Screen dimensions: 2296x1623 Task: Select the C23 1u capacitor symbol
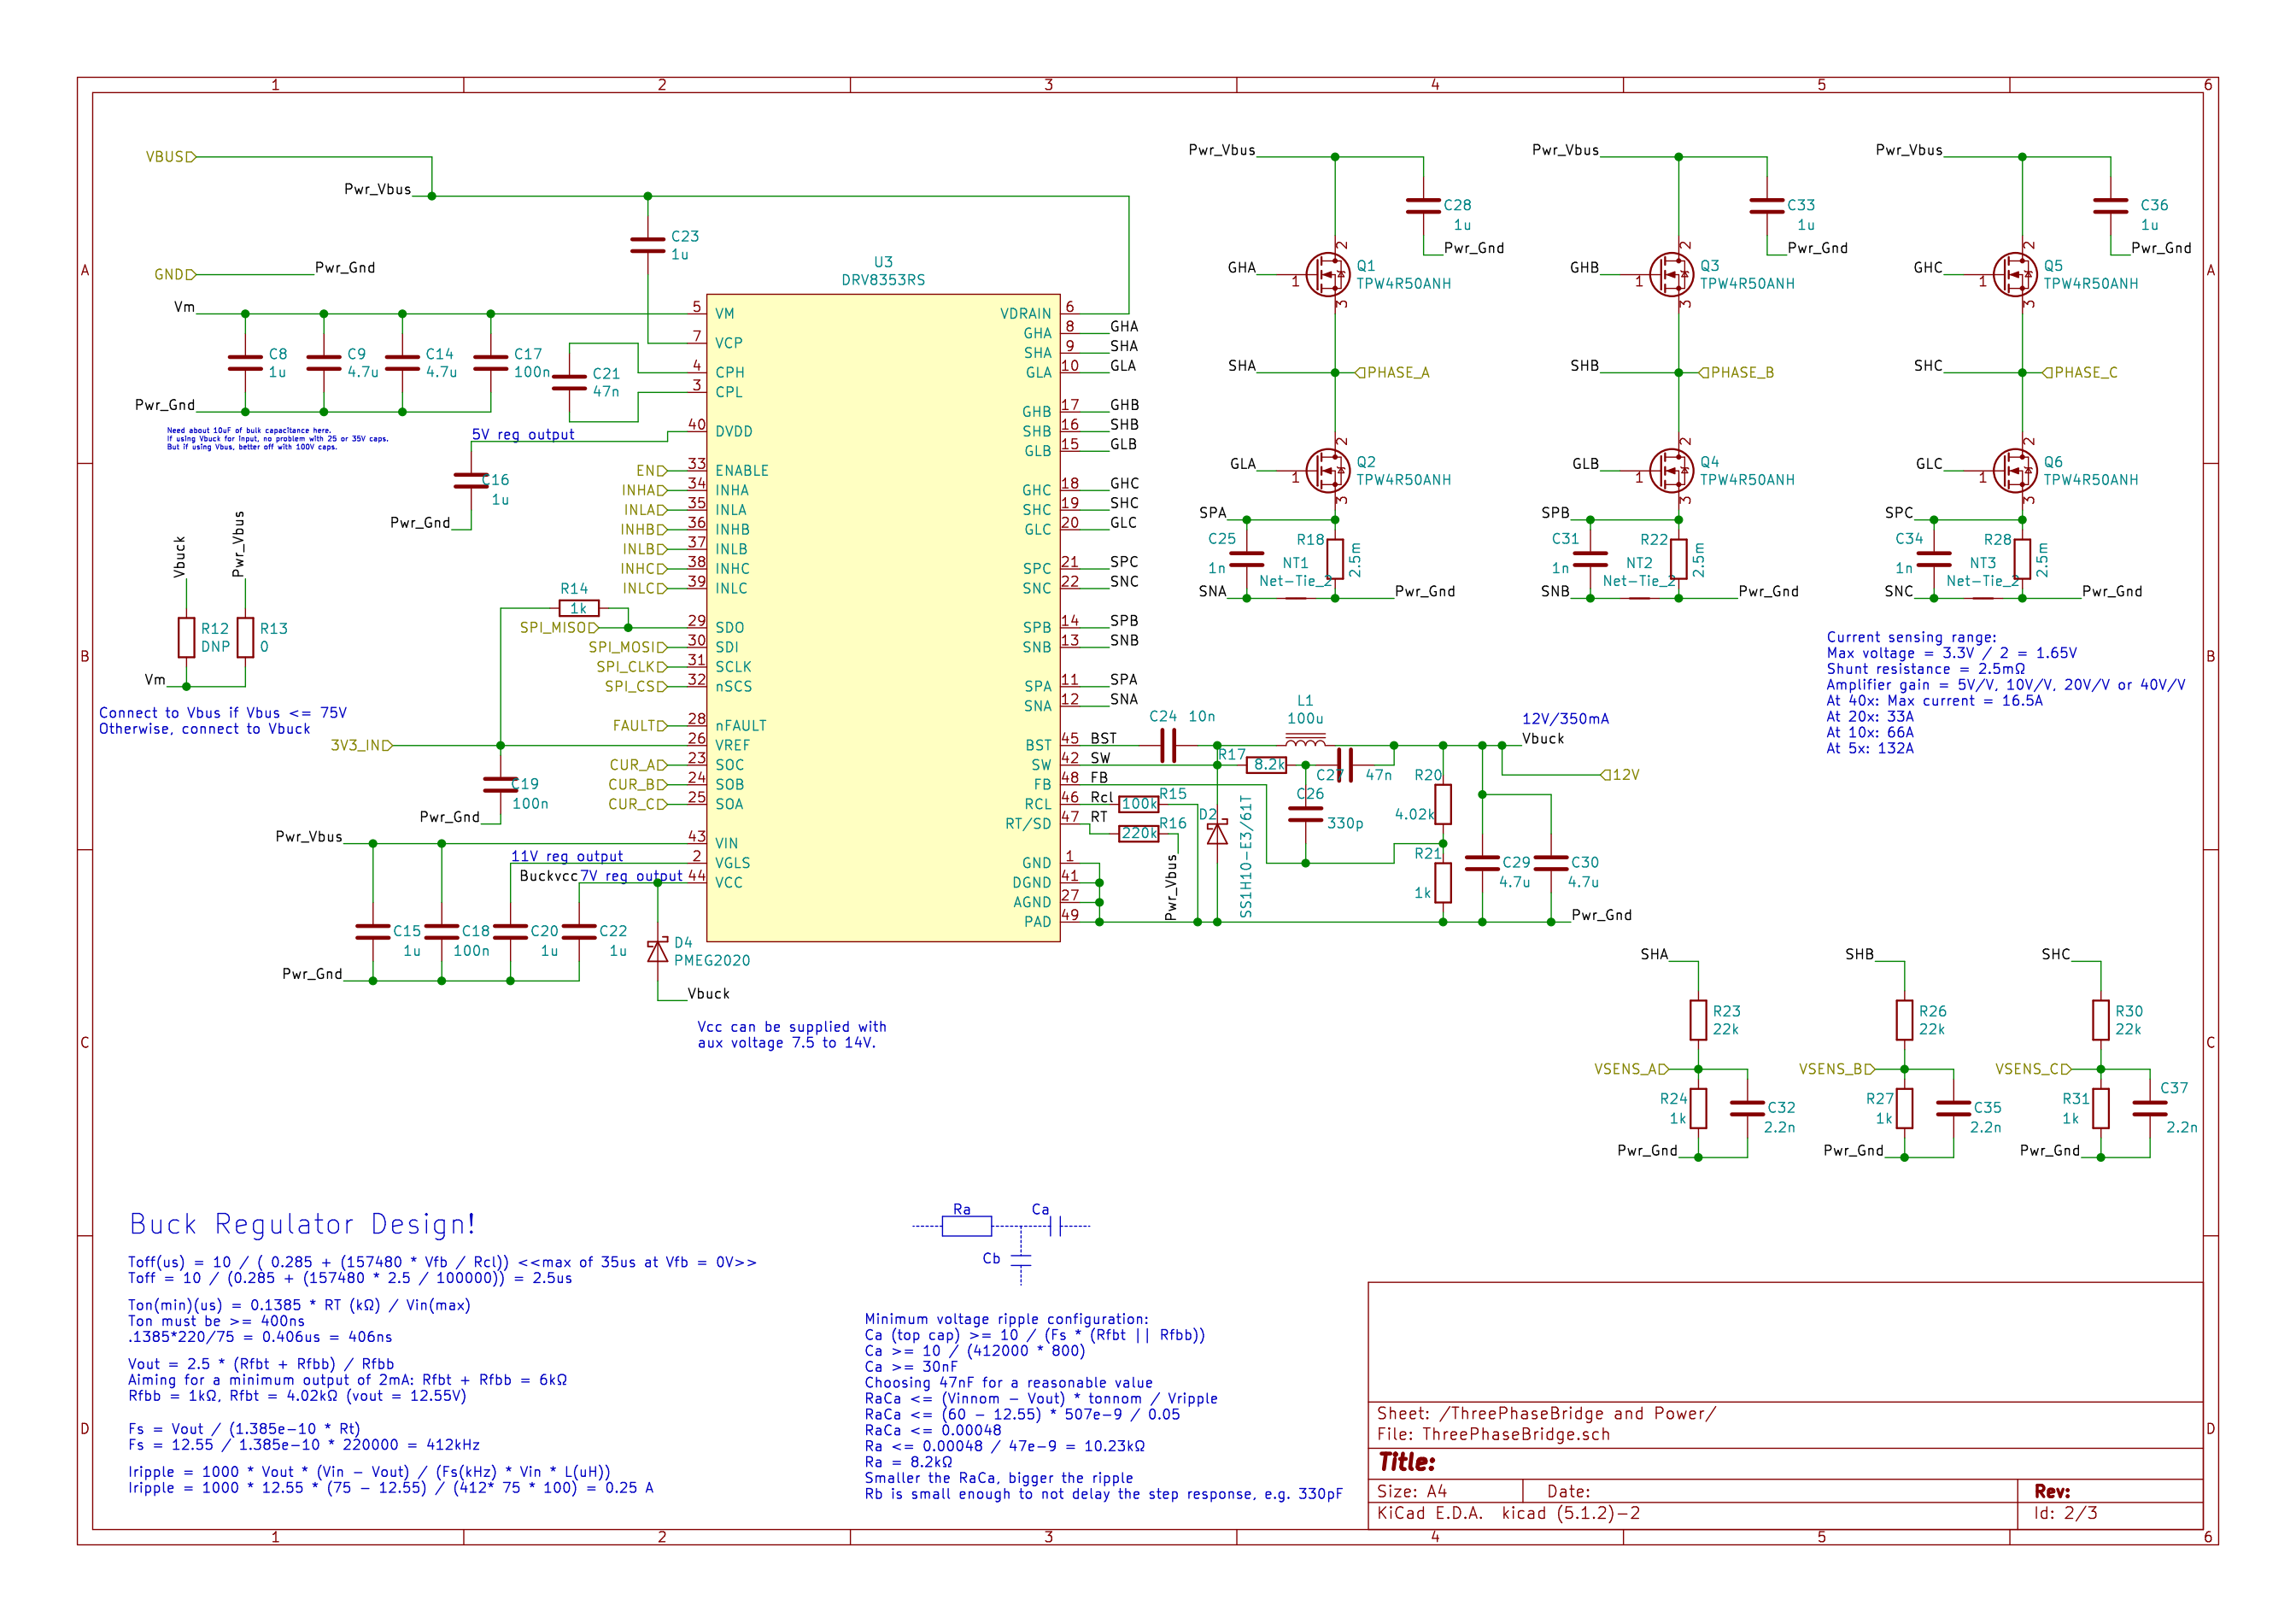point(648,245)
